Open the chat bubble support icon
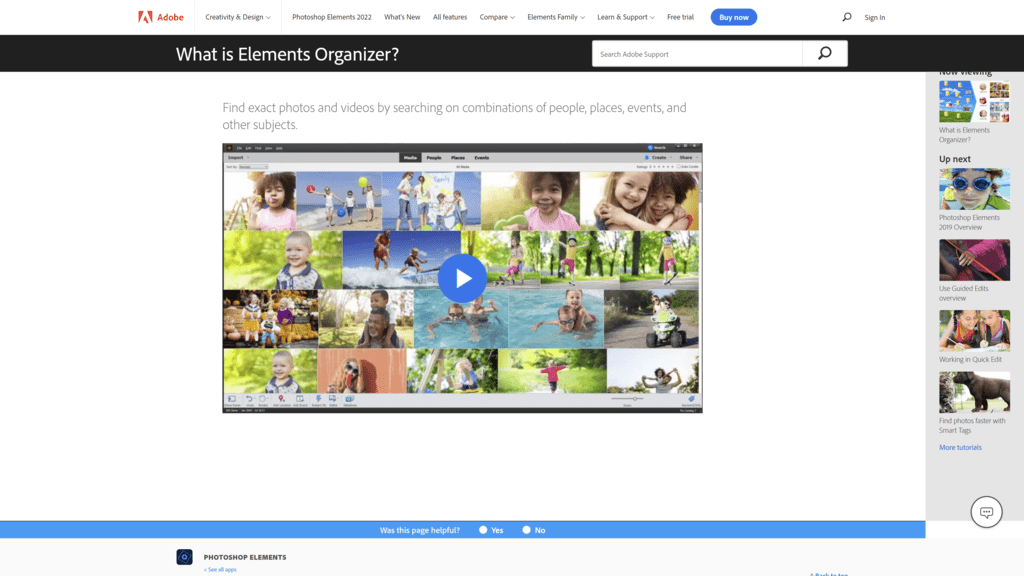Image resolution: width=1024 pixels, height=576 pixels. [x=986, y=512]
